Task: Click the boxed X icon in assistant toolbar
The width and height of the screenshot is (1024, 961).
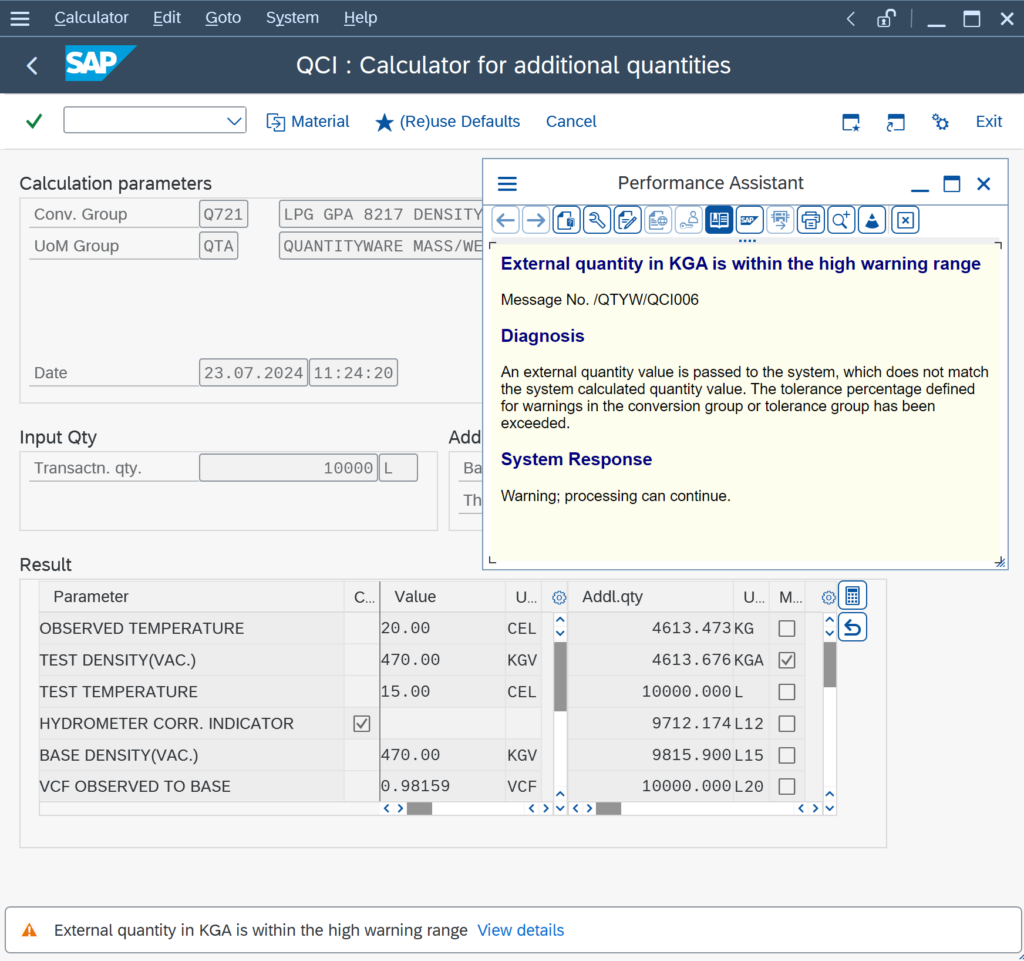Action: pos(905,220)
